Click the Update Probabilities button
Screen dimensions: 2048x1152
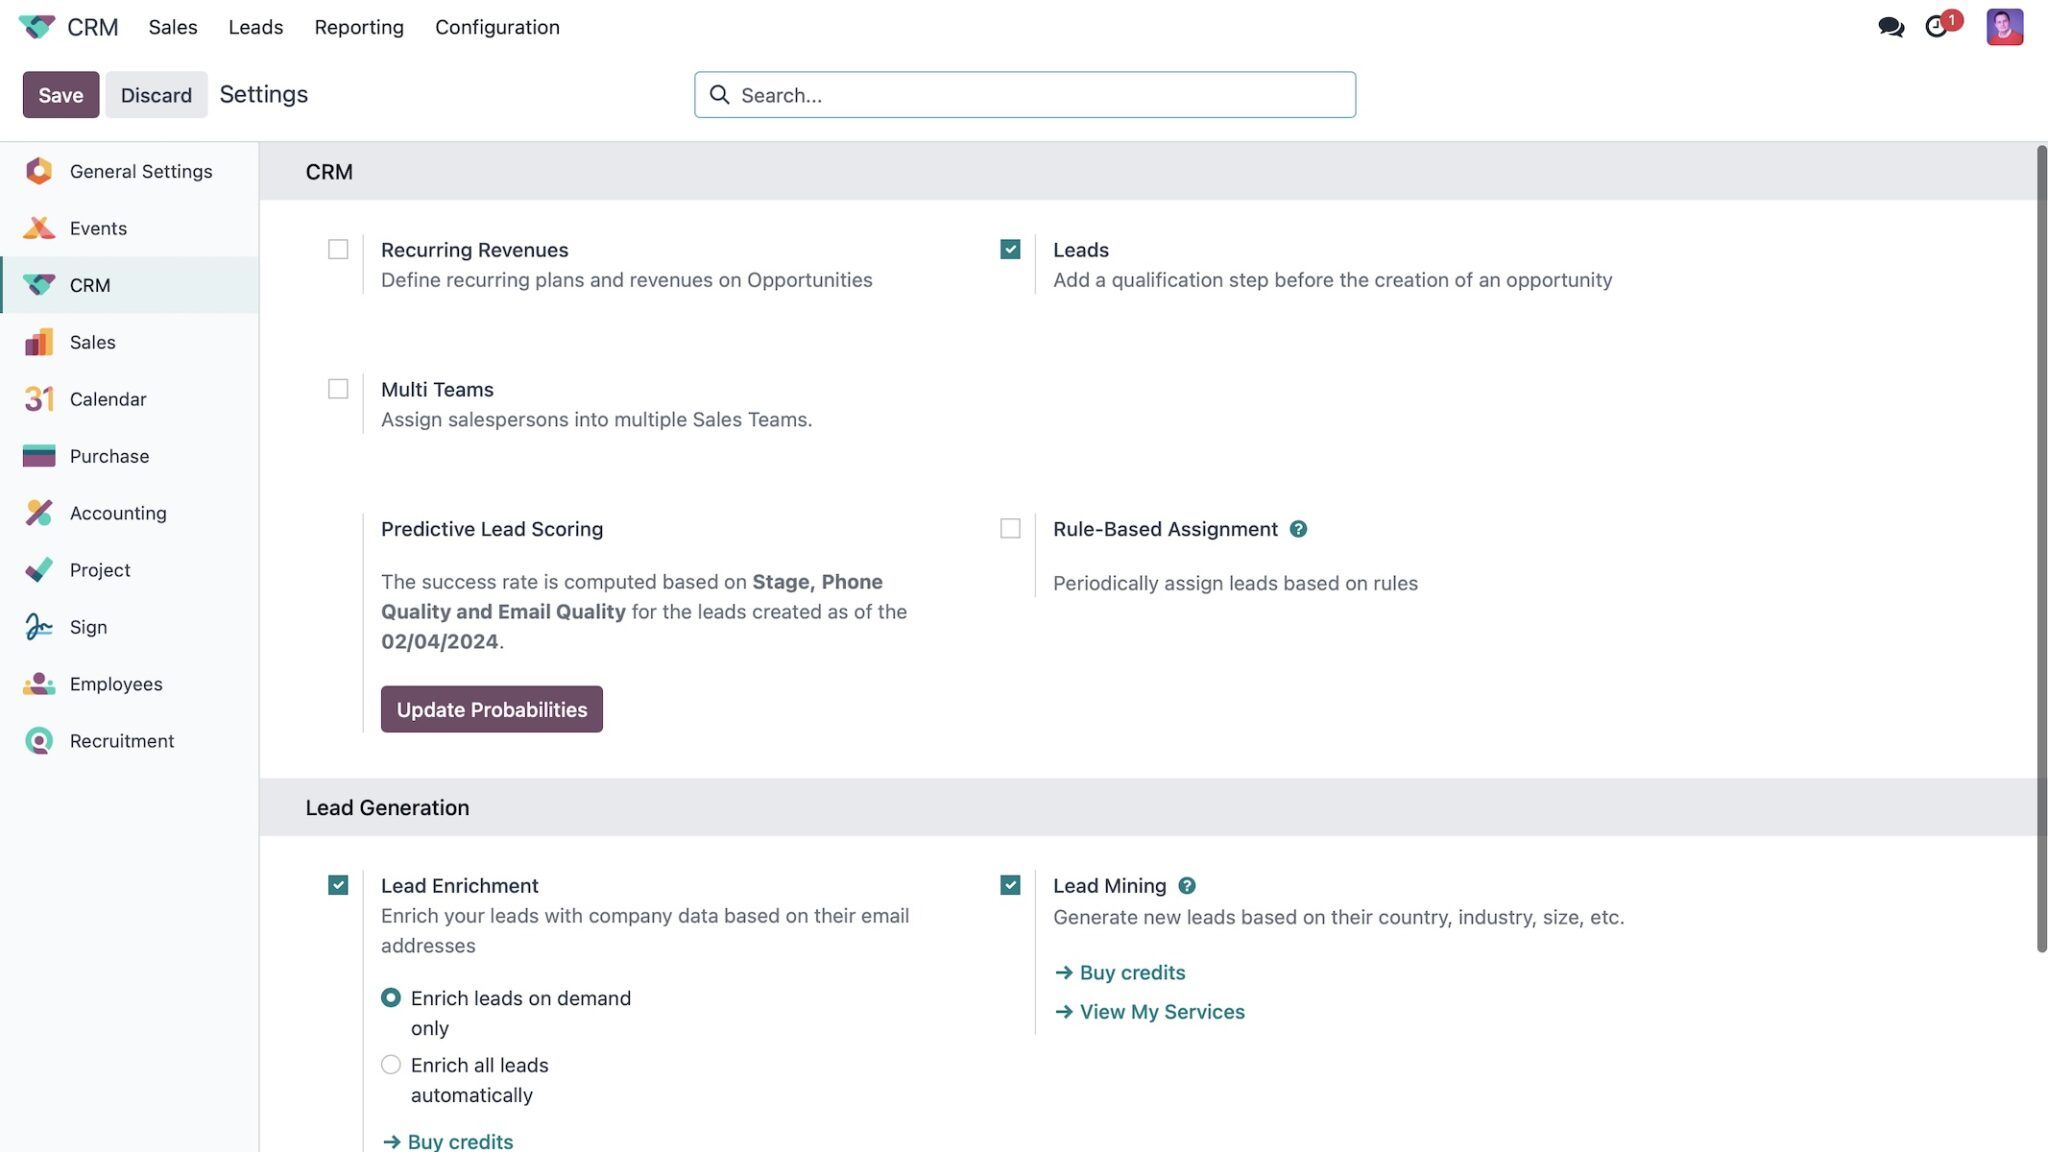[x=491, y=709]
